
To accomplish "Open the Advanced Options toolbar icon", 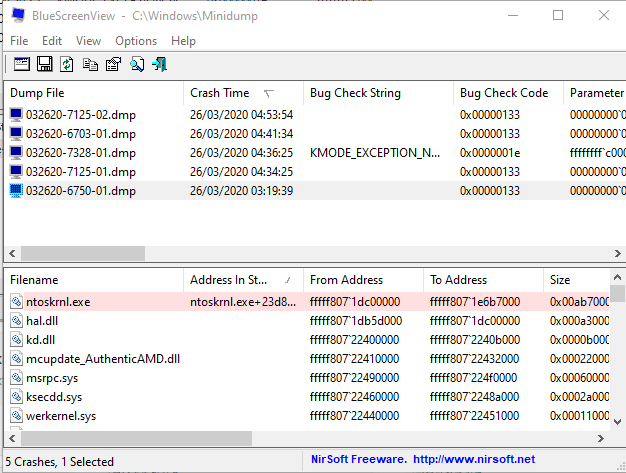I will pyautogui.click(x=22, y=64).
